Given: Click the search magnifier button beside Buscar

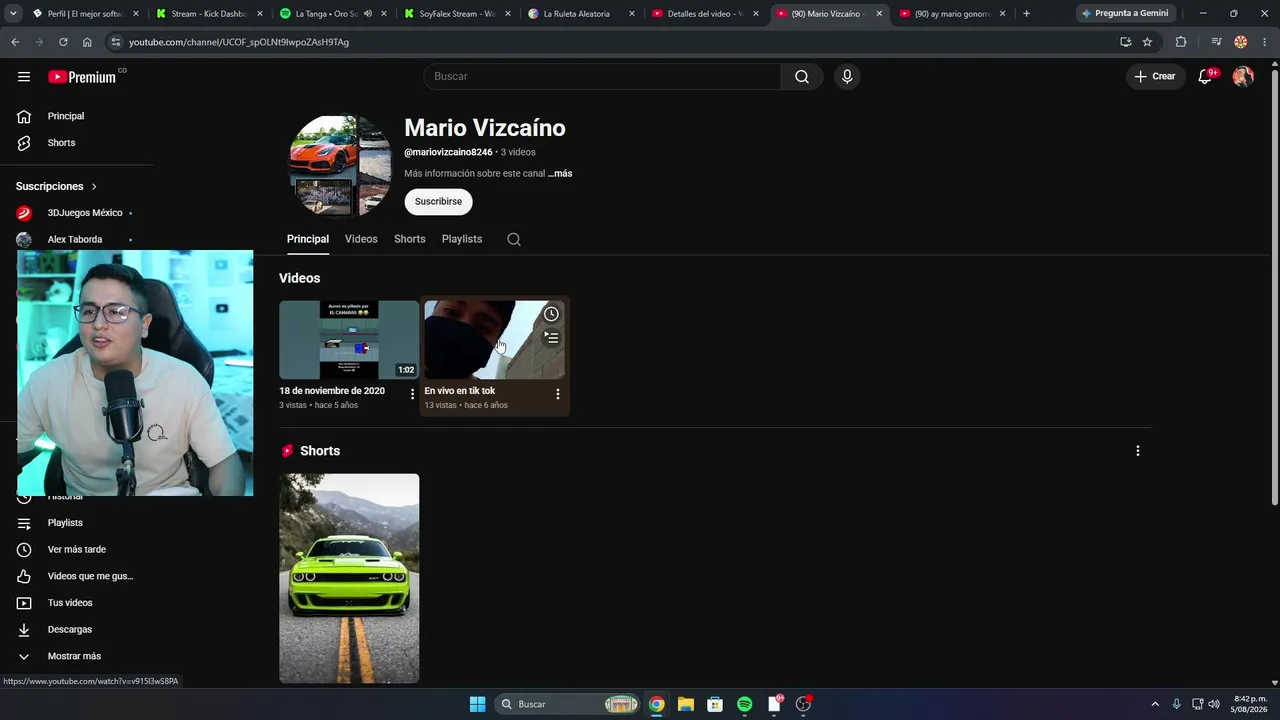Looking at the screenshot, I should click(x=802, y=77).
